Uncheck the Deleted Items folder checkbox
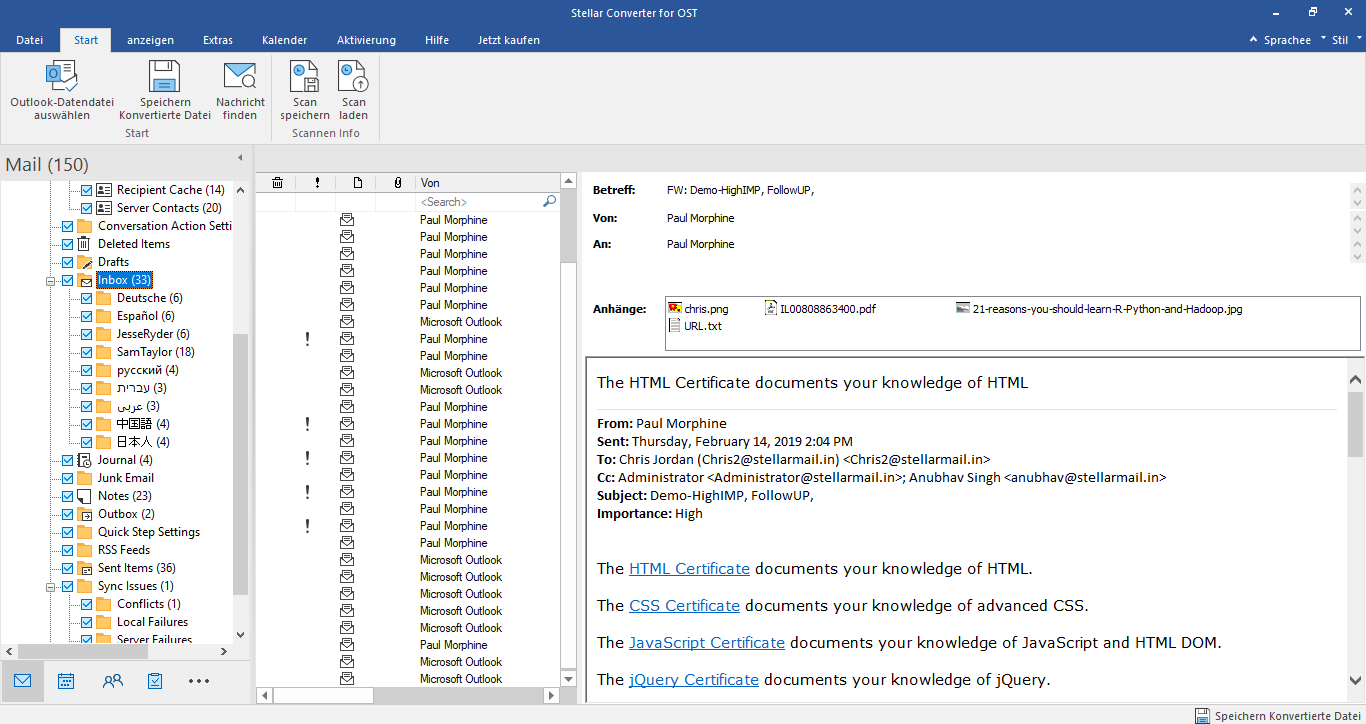This screenshot has width=1366, height=724. coord(67,244)
